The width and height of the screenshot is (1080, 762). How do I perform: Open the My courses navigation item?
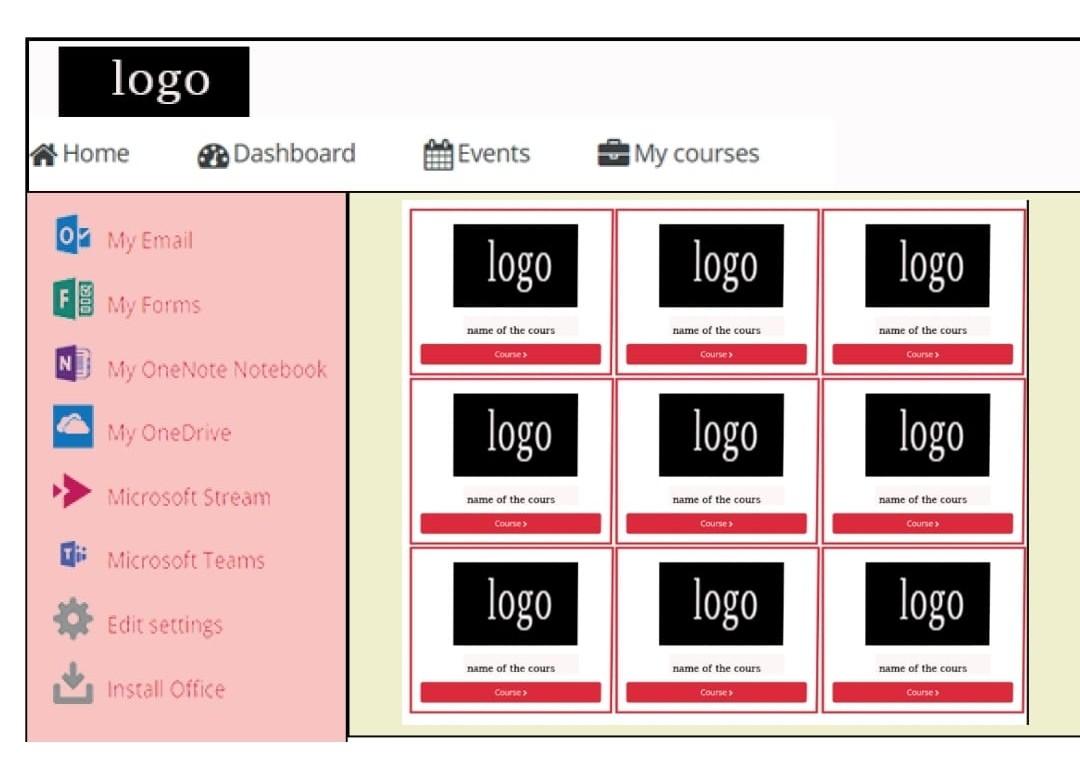697,153
